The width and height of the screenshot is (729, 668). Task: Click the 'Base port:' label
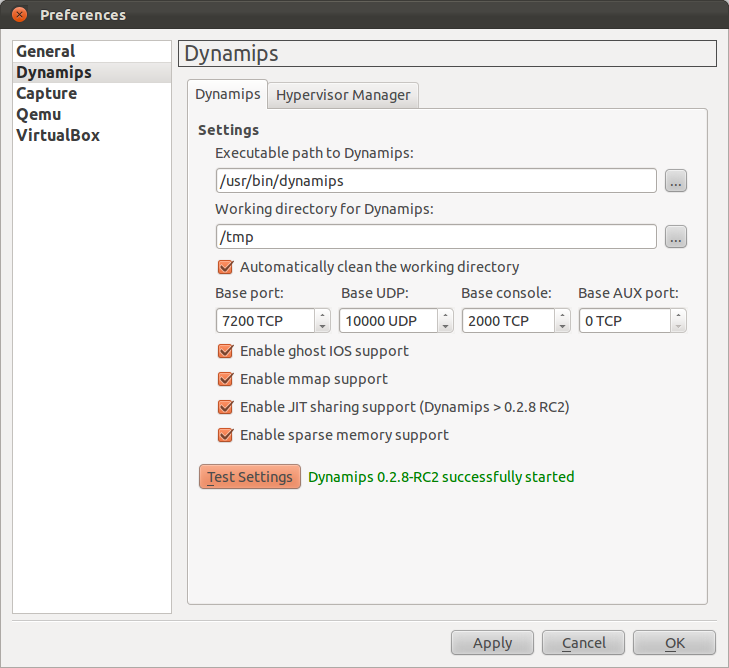coord(249,293)
